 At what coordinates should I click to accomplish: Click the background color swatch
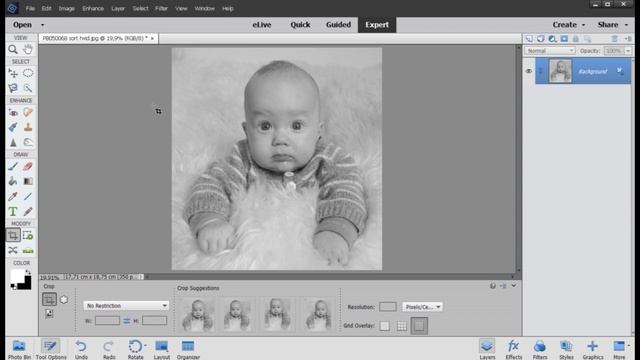[x=26, y=284]
